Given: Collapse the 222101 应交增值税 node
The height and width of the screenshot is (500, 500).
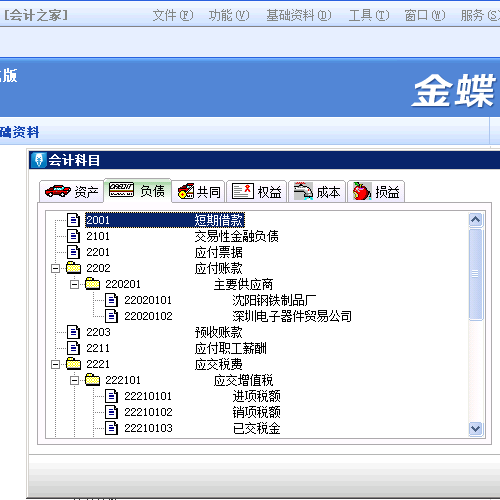Looking at the screenshot, I should click(x=75, y=380).
